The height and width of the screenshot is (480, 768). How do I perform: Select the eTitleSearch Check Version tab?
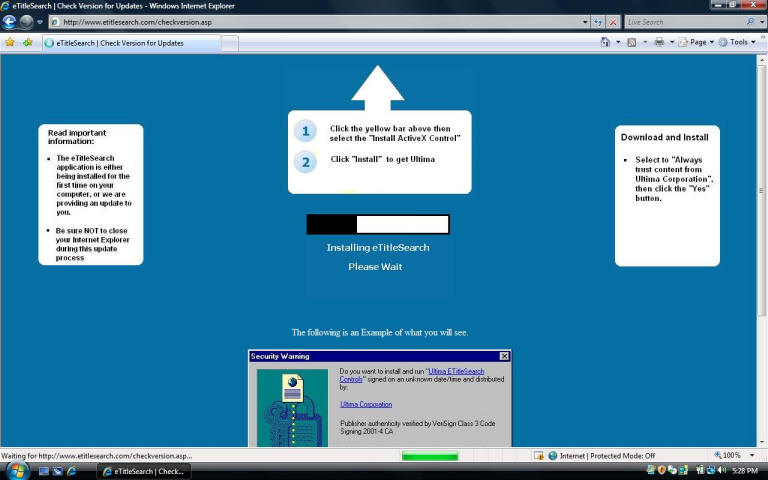click(131, 43)
